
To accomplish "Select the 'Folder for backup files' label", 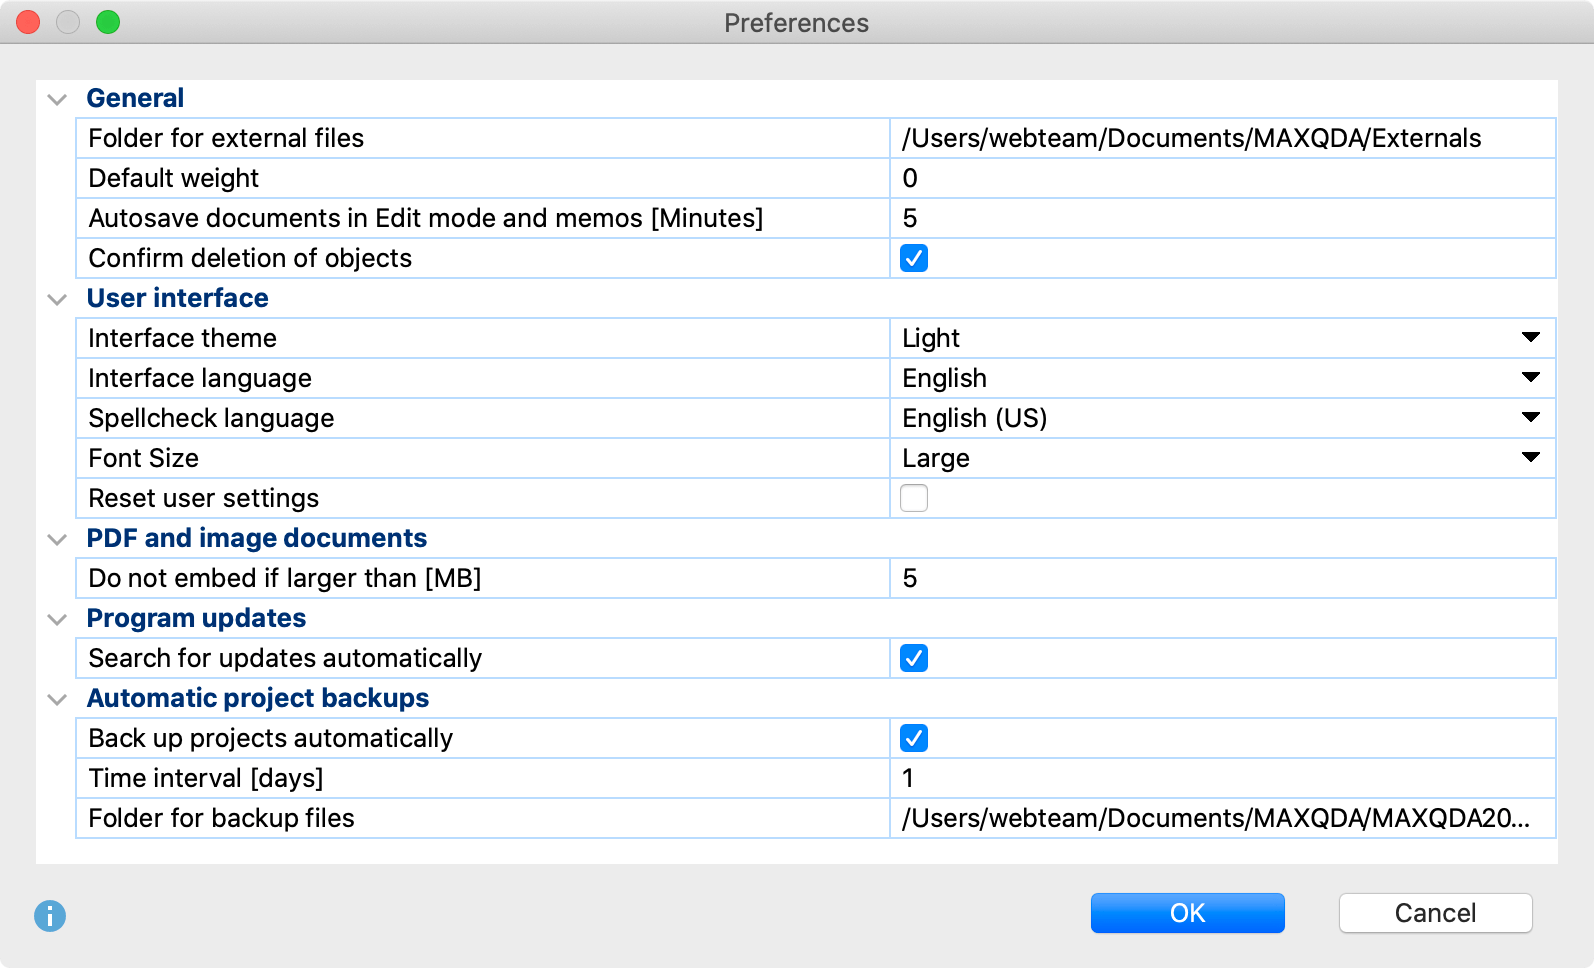I will (x=221, y=818).
